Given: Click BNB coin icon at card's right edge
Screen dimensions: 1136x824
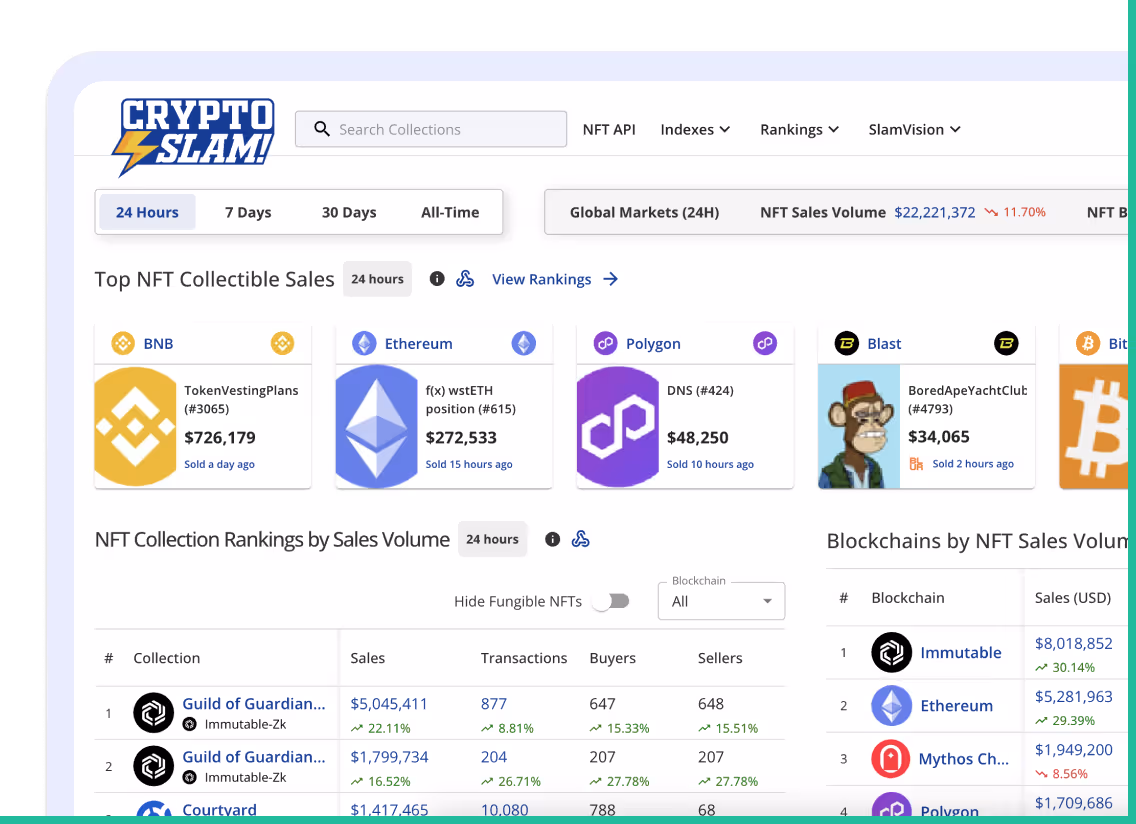Looking at the screenshot, I should click(x=283, y=343).
